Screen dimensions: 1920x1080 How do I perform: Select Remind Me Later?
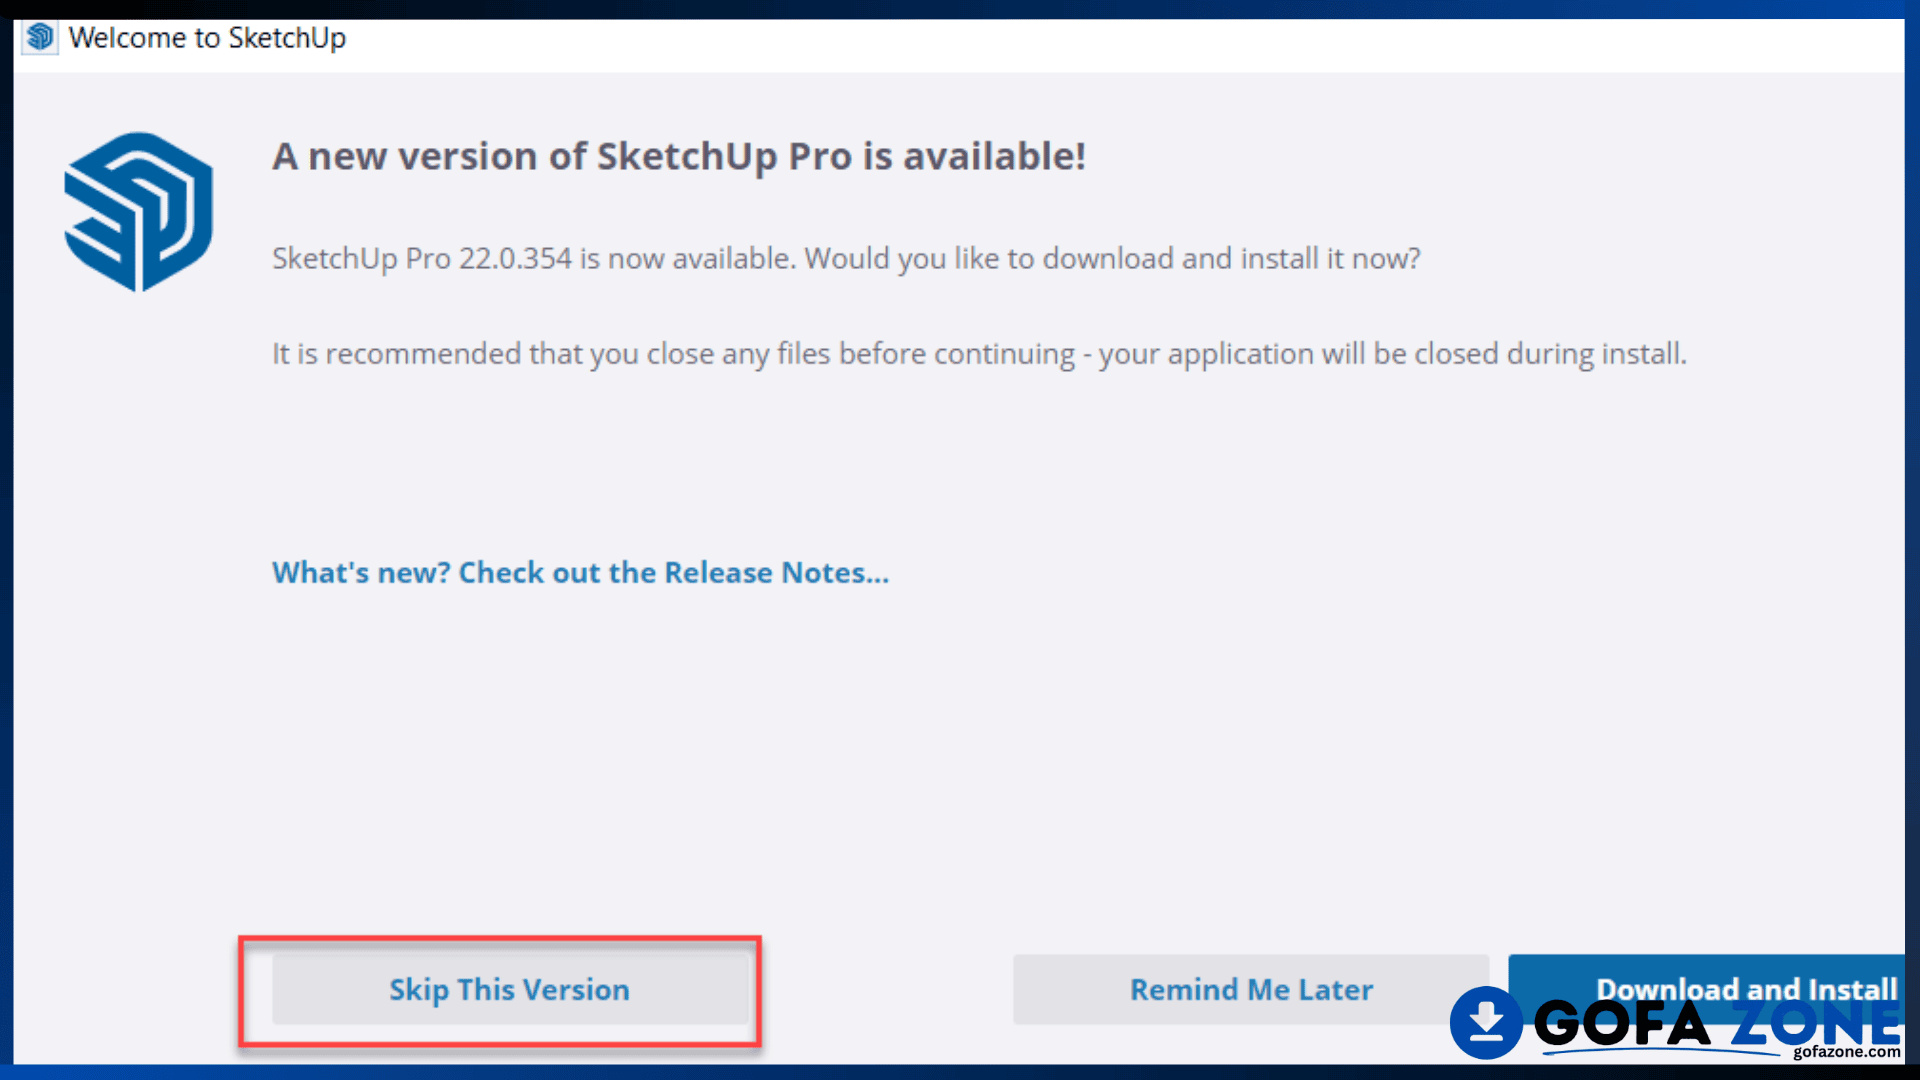[1250, 989]
